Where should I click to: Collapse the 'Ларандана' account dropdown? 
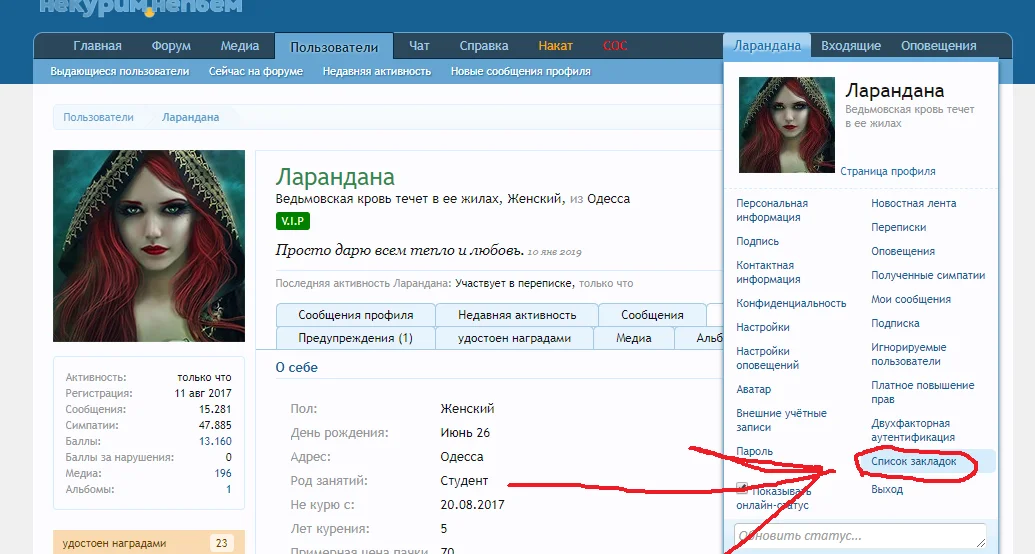click(767, 46)
